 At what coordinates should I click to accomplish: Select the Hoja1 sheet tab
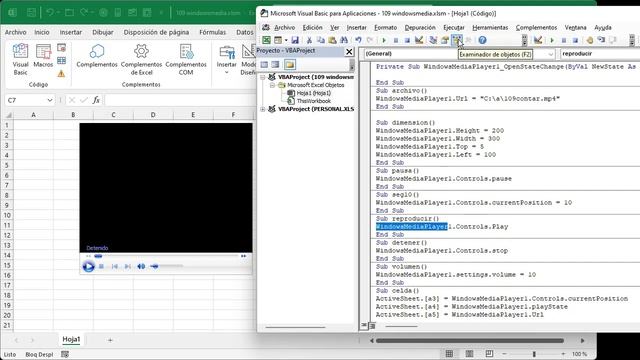point(71,339)
